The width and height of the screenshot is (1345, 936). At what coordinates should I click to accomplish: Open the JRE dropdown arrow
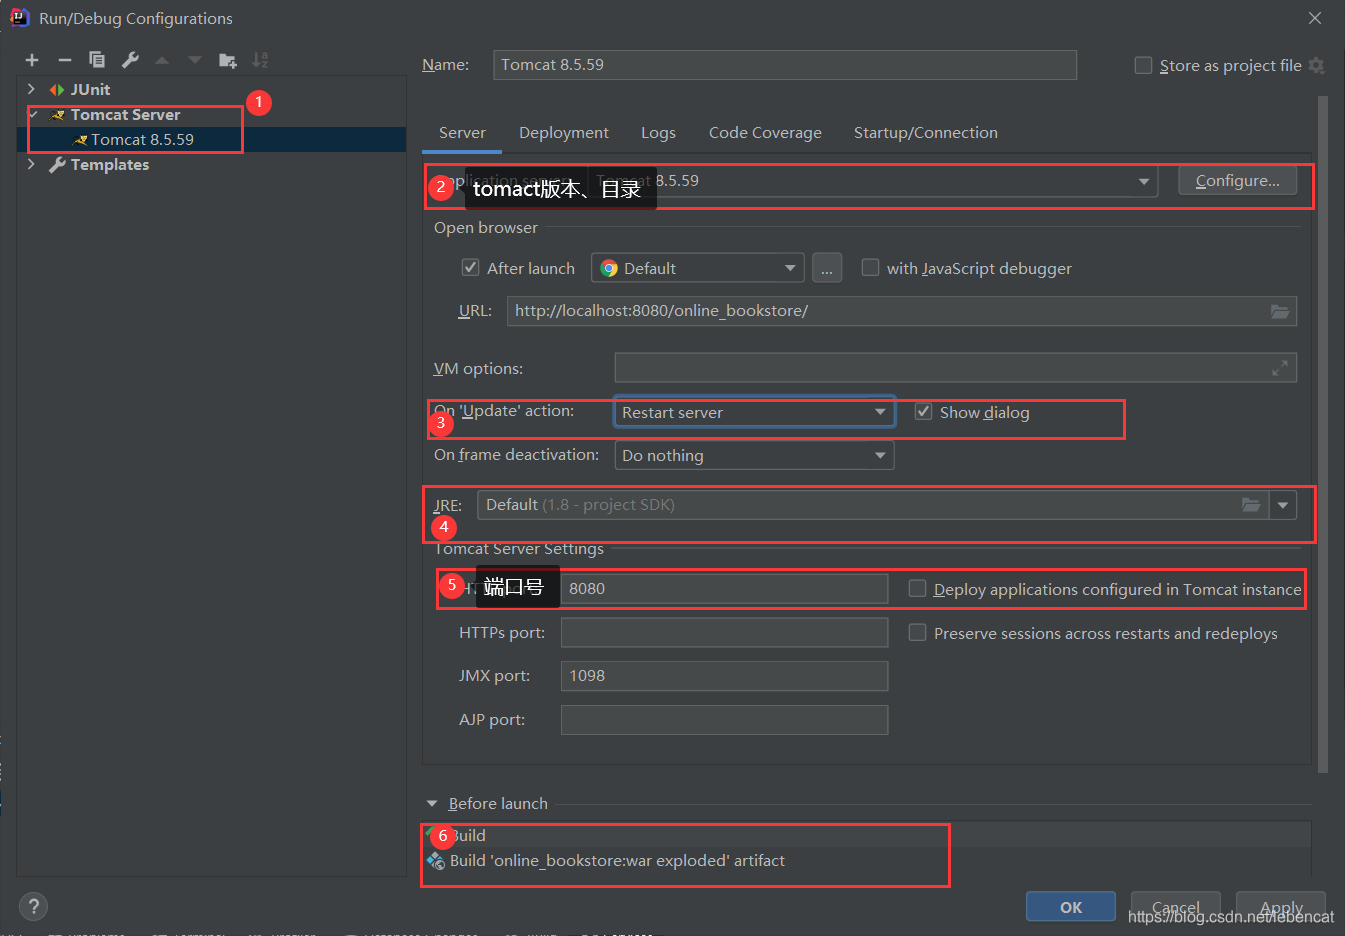(1283, 505)
